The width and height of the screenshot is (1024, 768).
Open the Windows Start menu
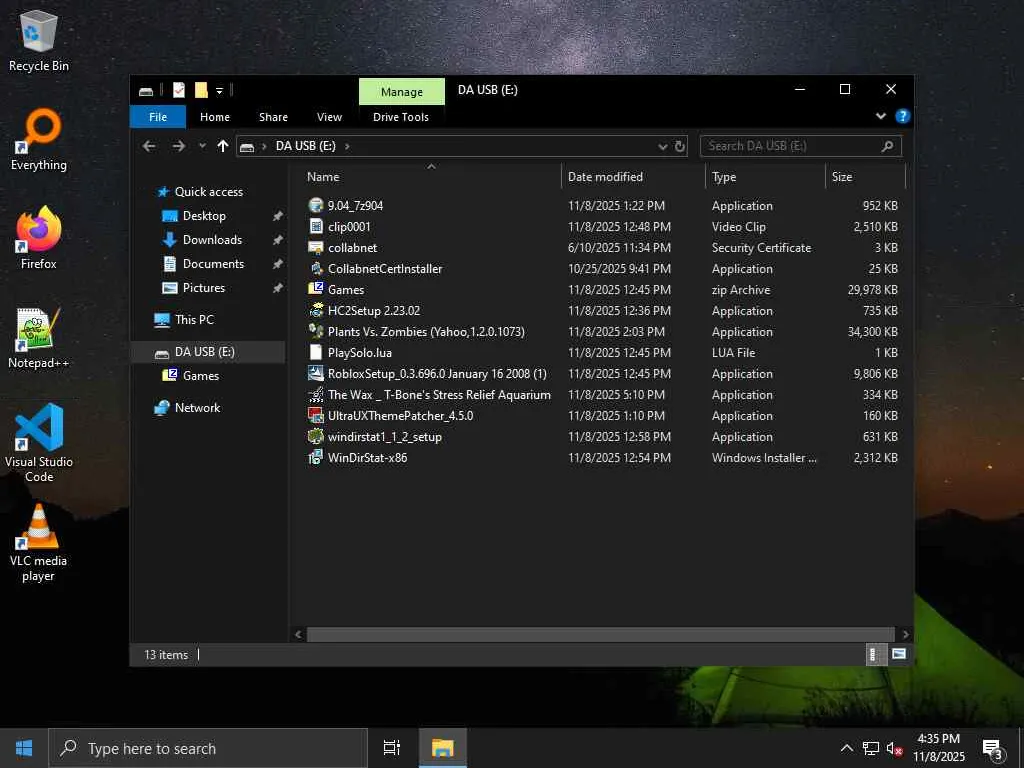pyautogui.click(x=24, y=748)
